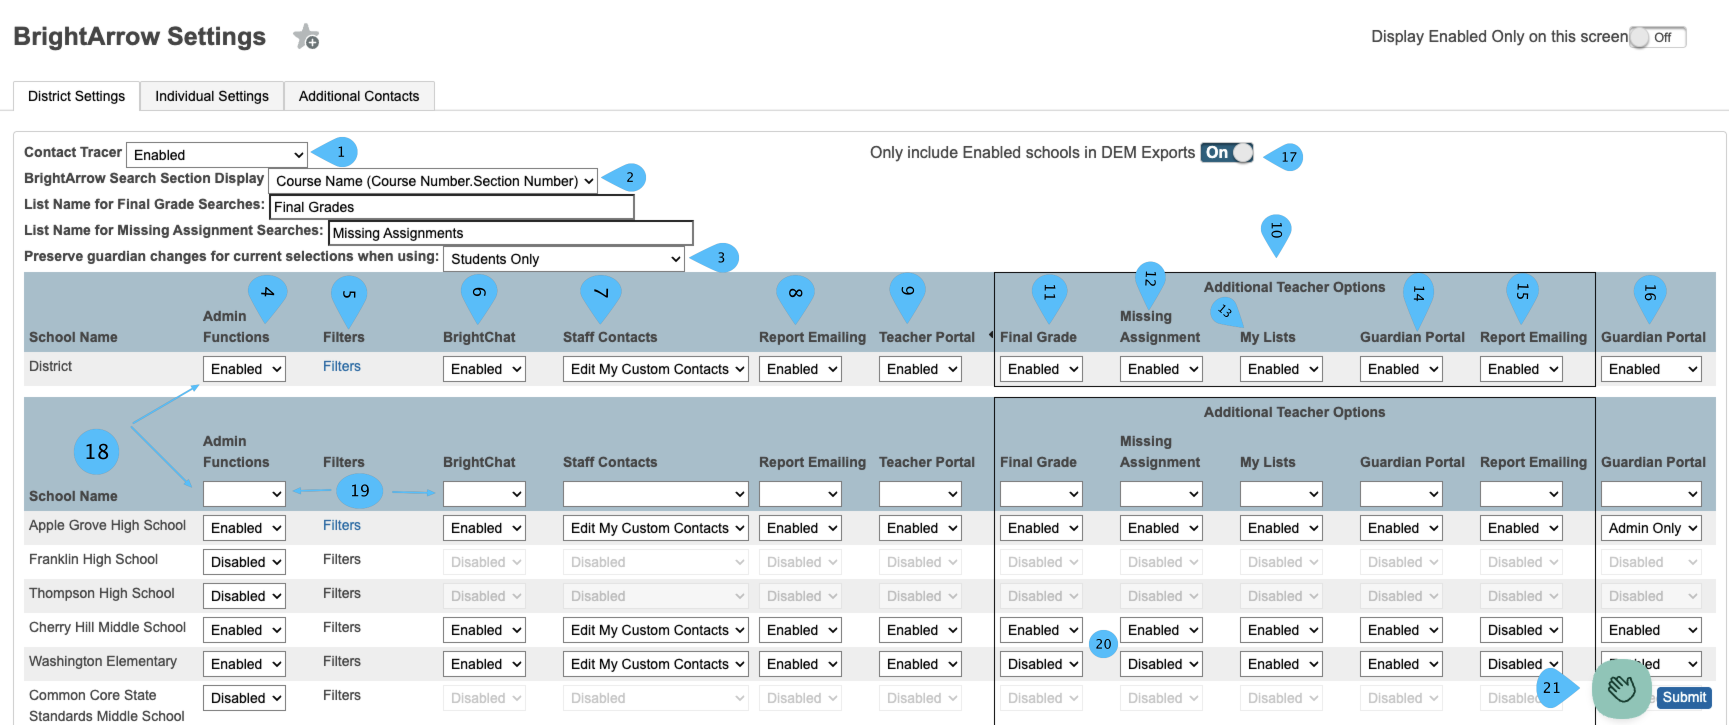
Task: Open Franklin High School Admin Functions dropdown
Action: [x=244, y=562]
